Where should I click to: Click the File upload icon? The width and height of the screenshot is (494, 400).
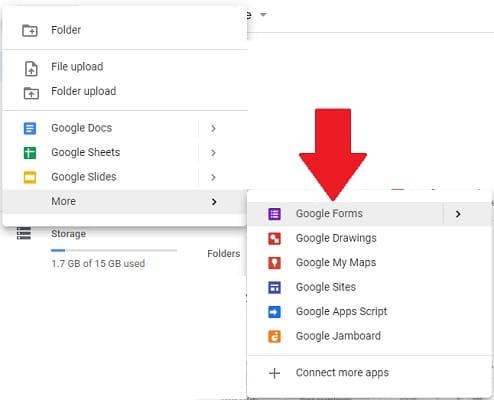tap(31, 69)
